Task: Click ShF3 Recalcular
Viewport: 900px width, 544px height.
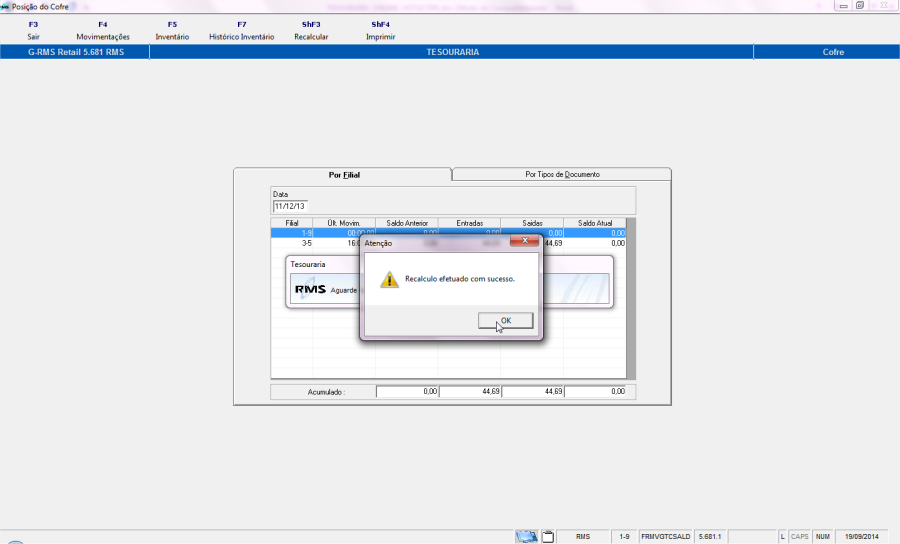Action: 311,30
